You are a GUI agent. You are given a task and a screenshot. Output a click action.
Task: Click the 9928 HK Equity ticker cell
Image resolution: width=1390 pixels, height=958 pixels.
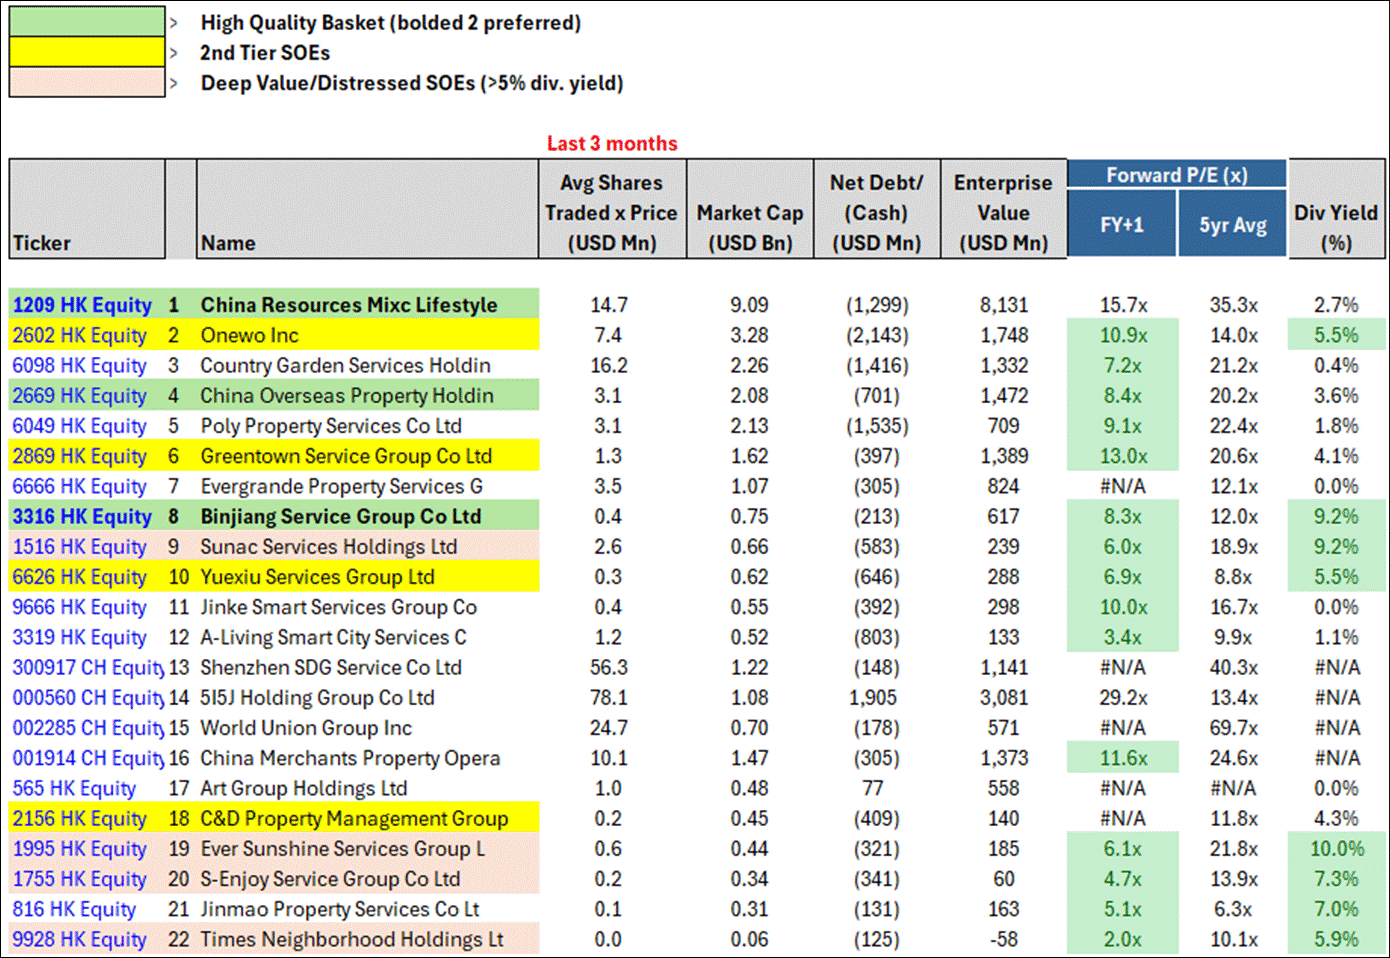[x=87, y=939]
